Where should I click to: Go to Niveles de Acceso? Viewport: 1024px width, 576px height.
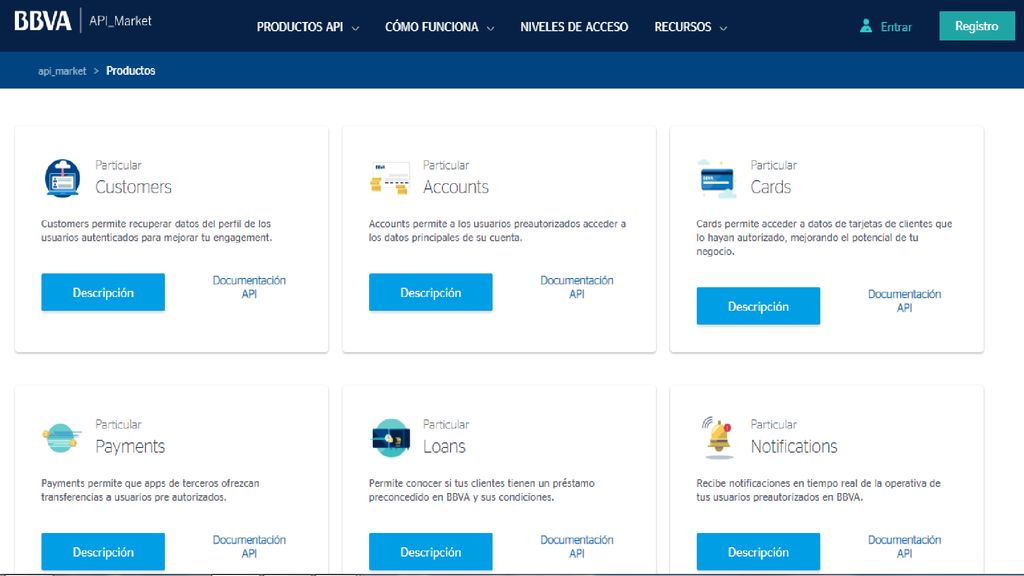coord(574,27)
